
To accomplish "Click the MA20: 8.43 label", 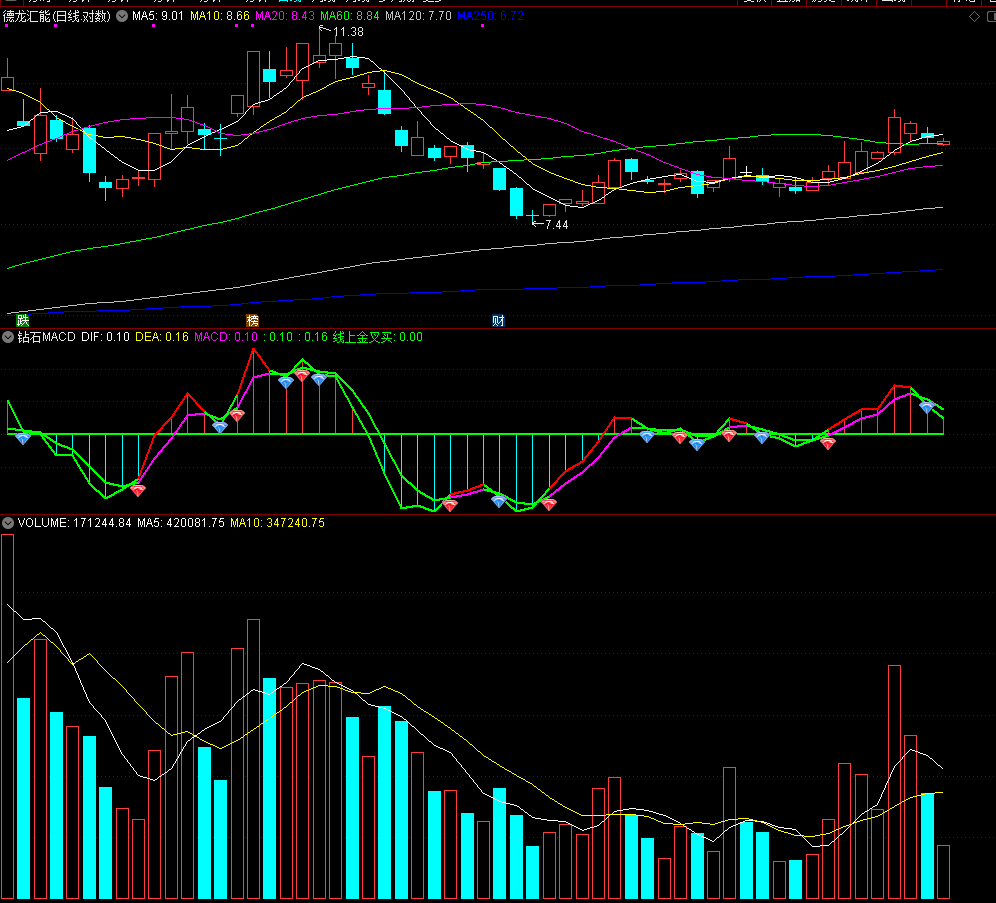I will (285, 16).
